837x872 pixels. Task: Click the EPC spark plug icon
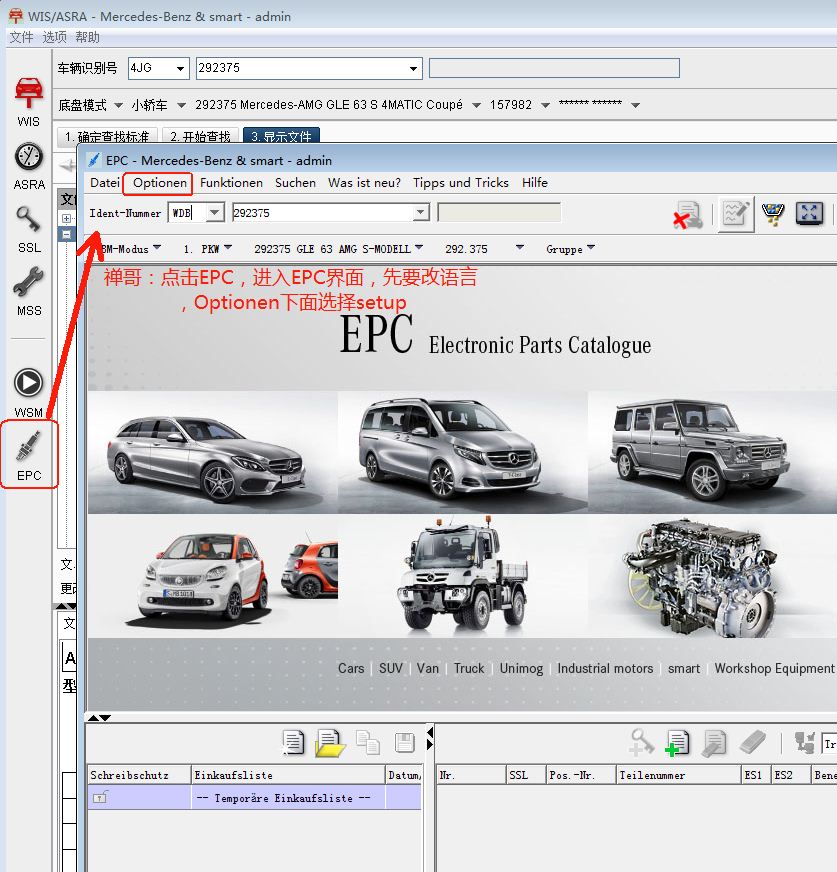click(29, 452)
